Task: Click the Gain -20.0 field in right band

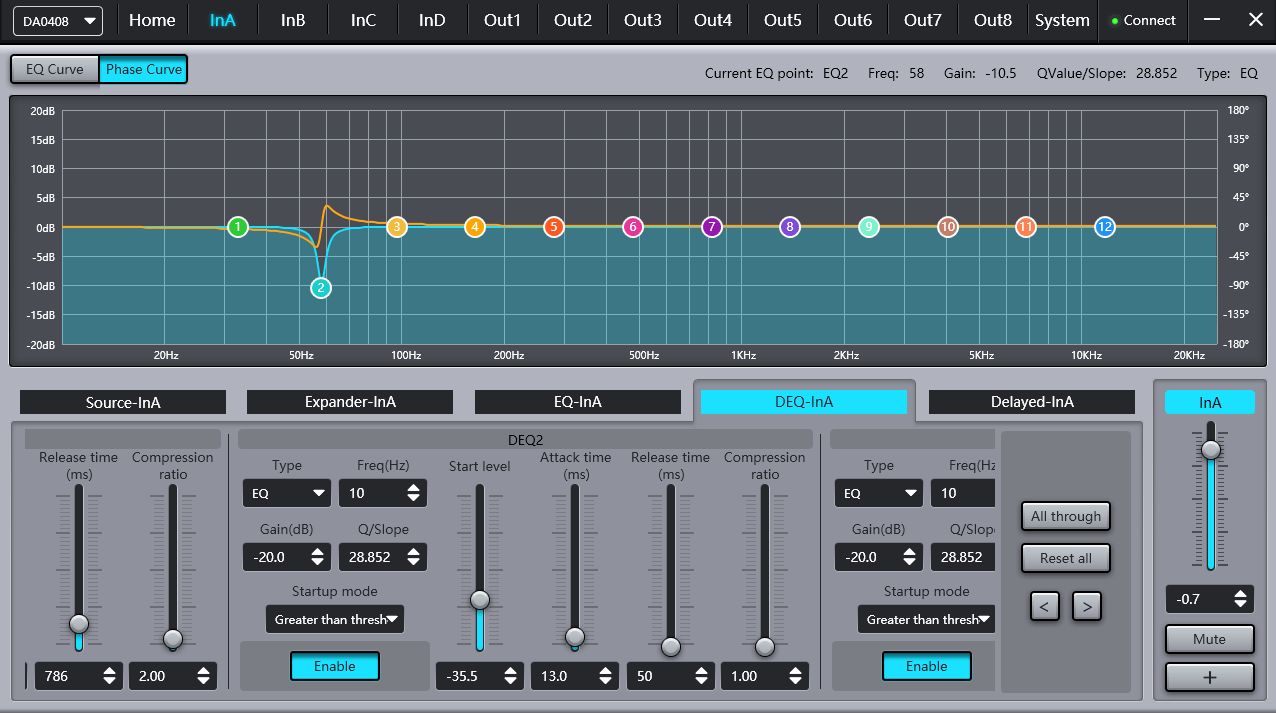Action: coord(879,557)
